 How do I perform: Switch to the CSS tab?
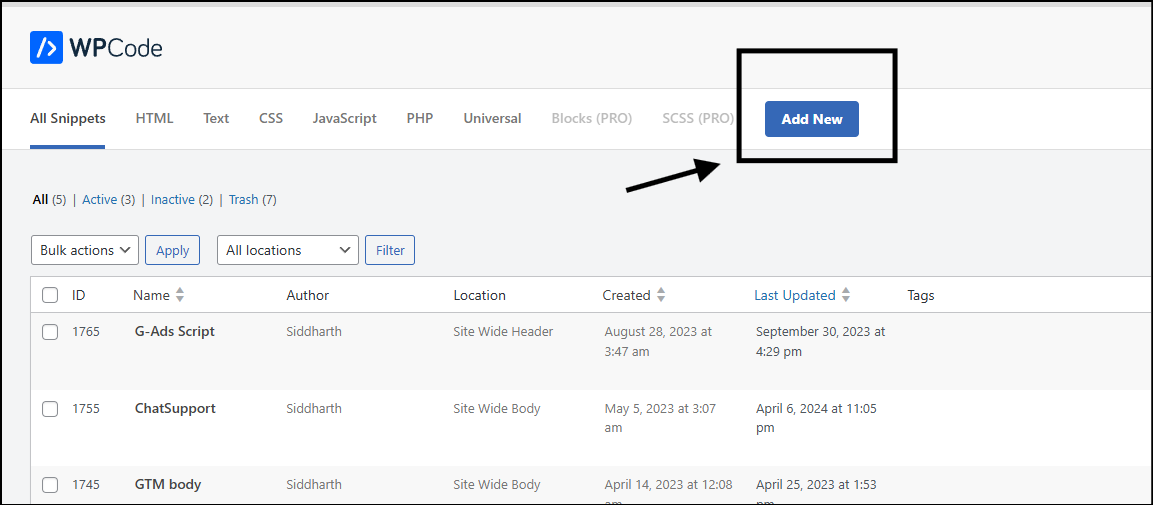tap(271, 118)
